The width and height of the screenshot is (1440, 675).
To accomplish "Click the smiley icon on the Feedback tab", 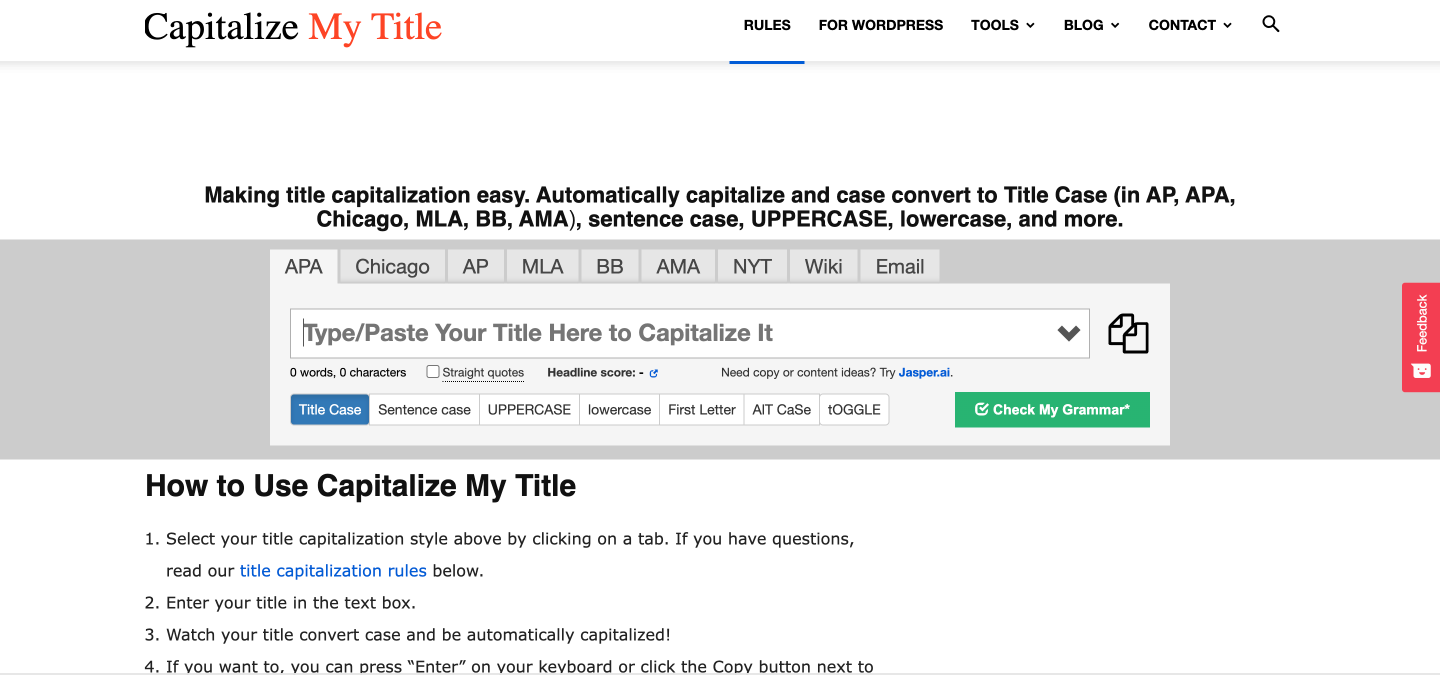I will coord(1421,371).
